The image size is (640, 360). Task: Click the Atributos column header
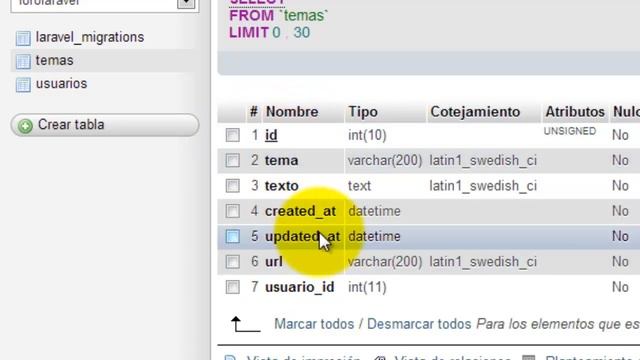click(575, 112)
